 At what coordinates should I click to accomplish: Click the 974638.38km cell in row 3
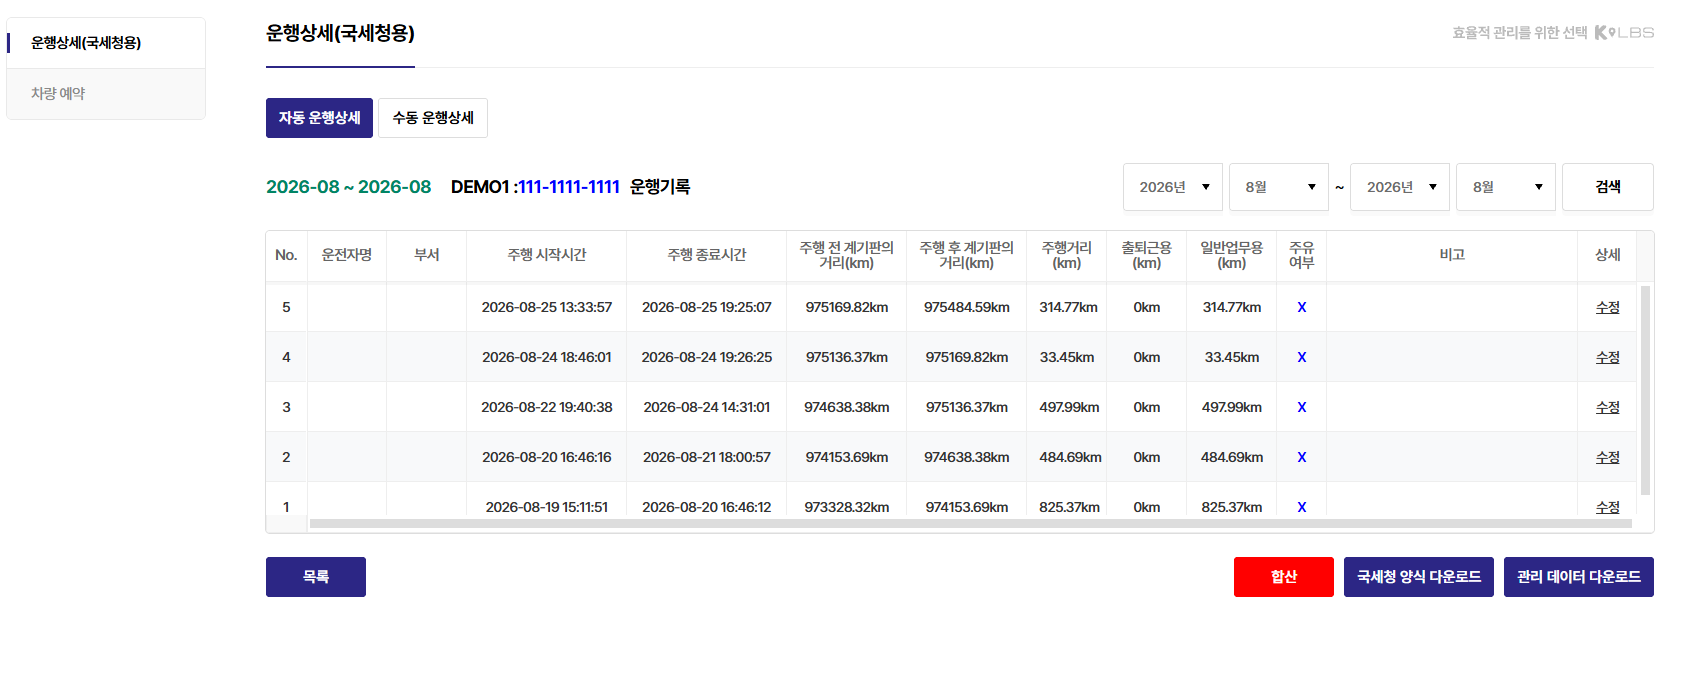point(847,407)
